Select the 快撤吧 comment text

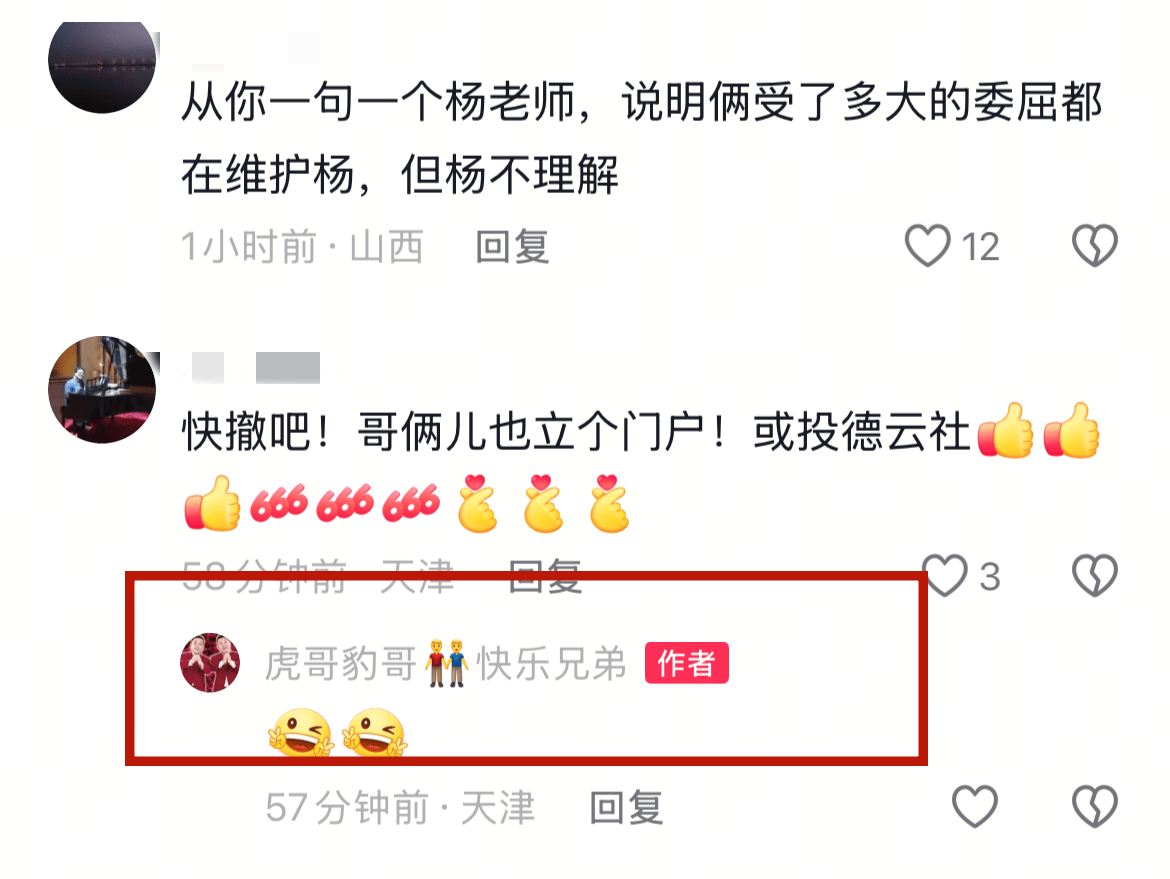[642, 469]
